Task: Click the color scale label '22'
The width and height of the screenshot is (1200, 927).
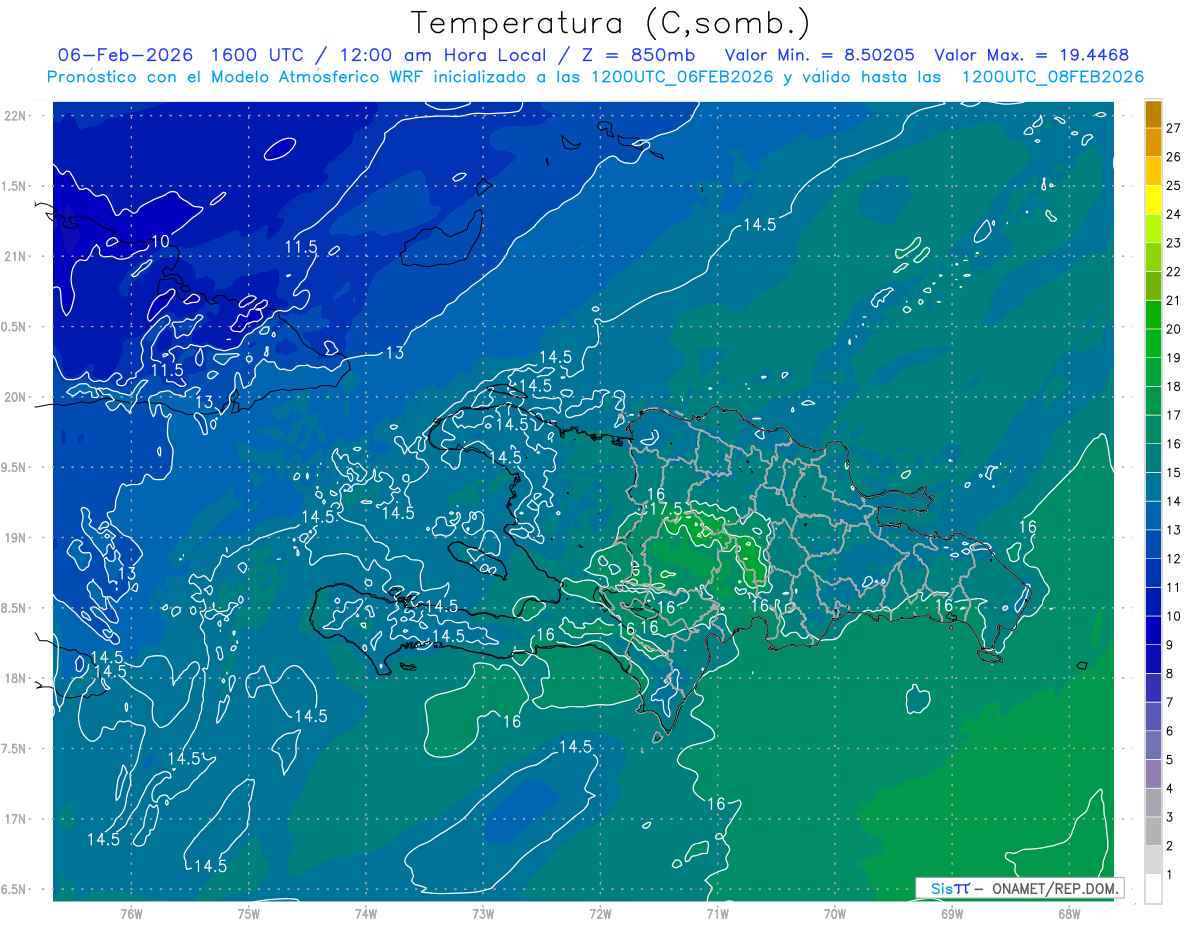Action: pos(1174,272)
